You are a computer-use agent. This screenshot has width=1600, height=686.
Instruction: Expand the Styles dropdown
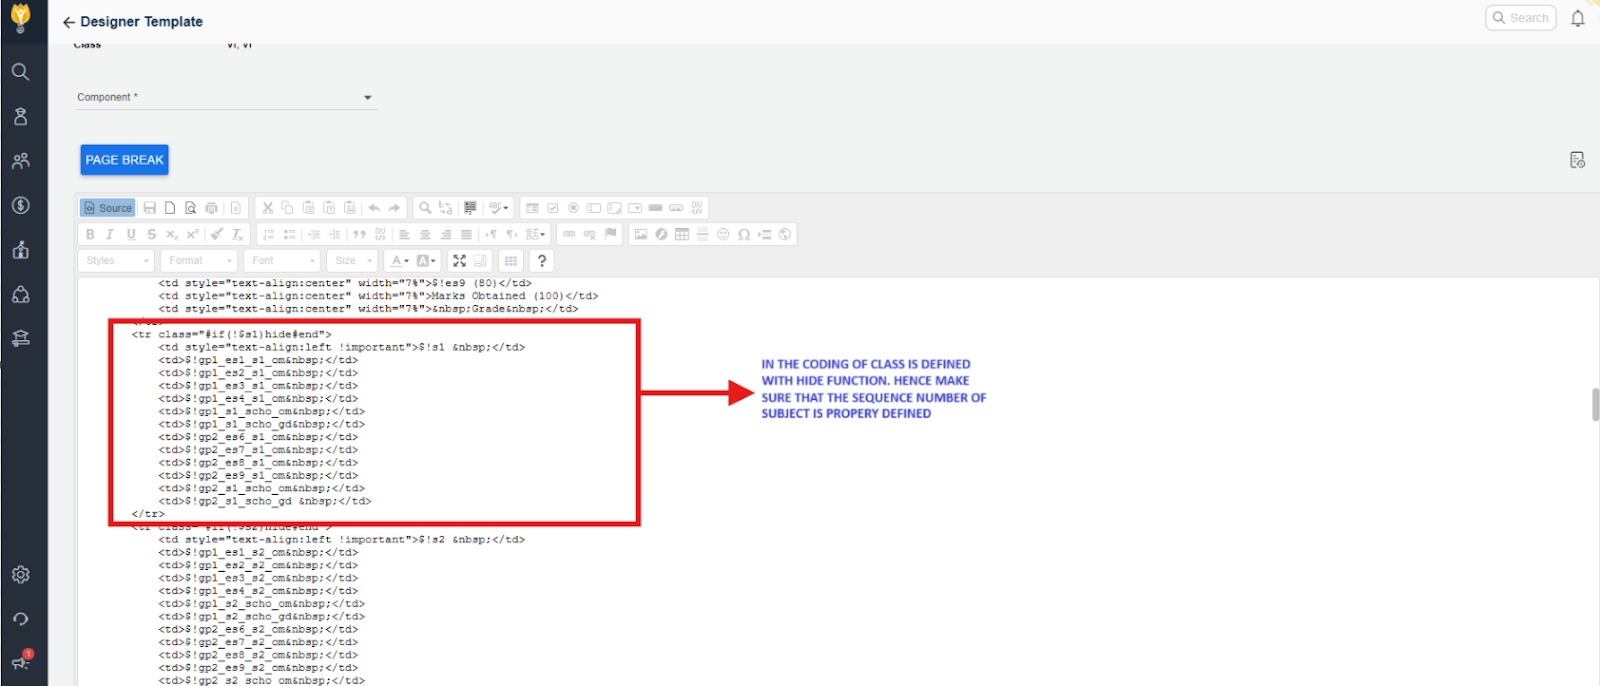(x=116, y=261)
